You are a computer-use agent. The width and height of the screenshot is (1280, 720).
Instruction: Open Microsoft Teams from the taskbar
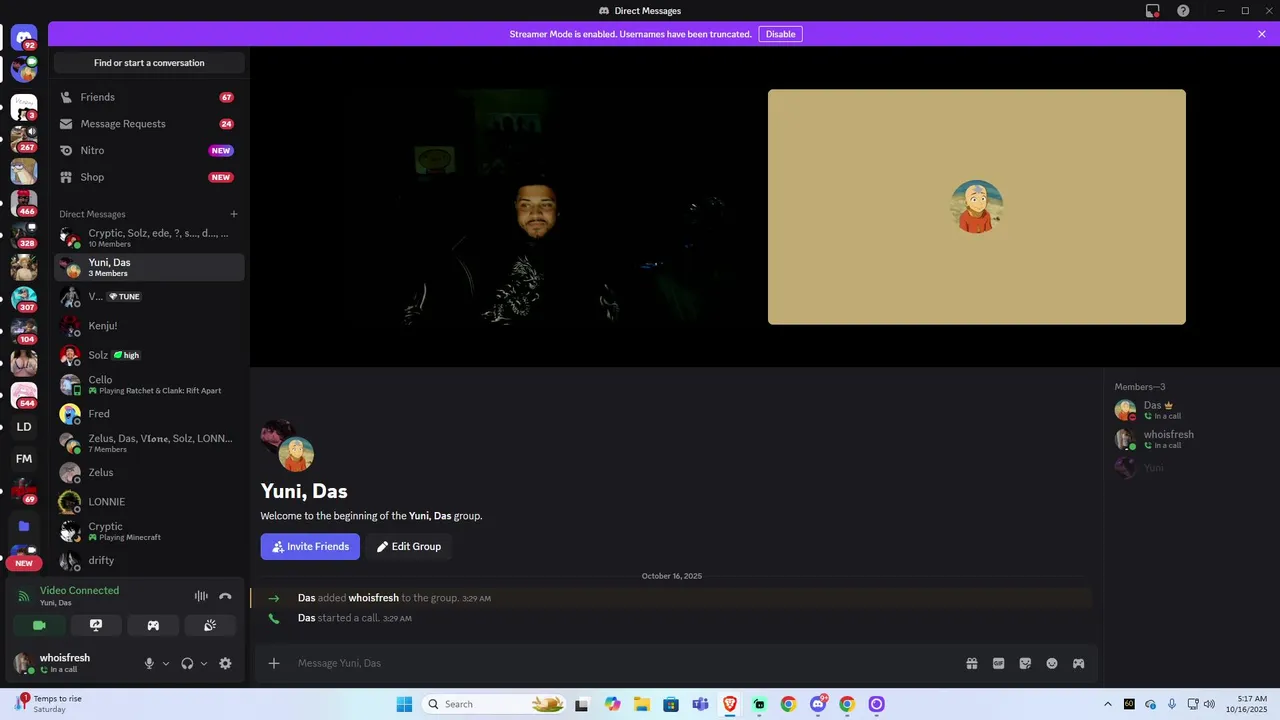(x=701, y=704)
